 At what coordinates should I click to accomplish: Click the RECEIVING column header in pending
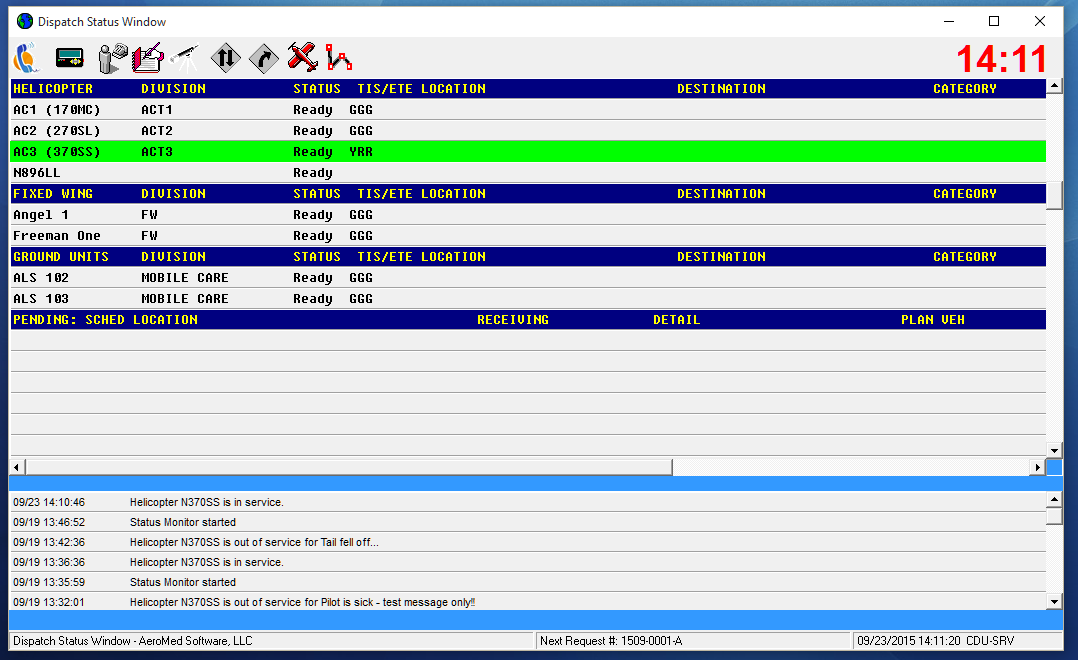coord(513,320)
